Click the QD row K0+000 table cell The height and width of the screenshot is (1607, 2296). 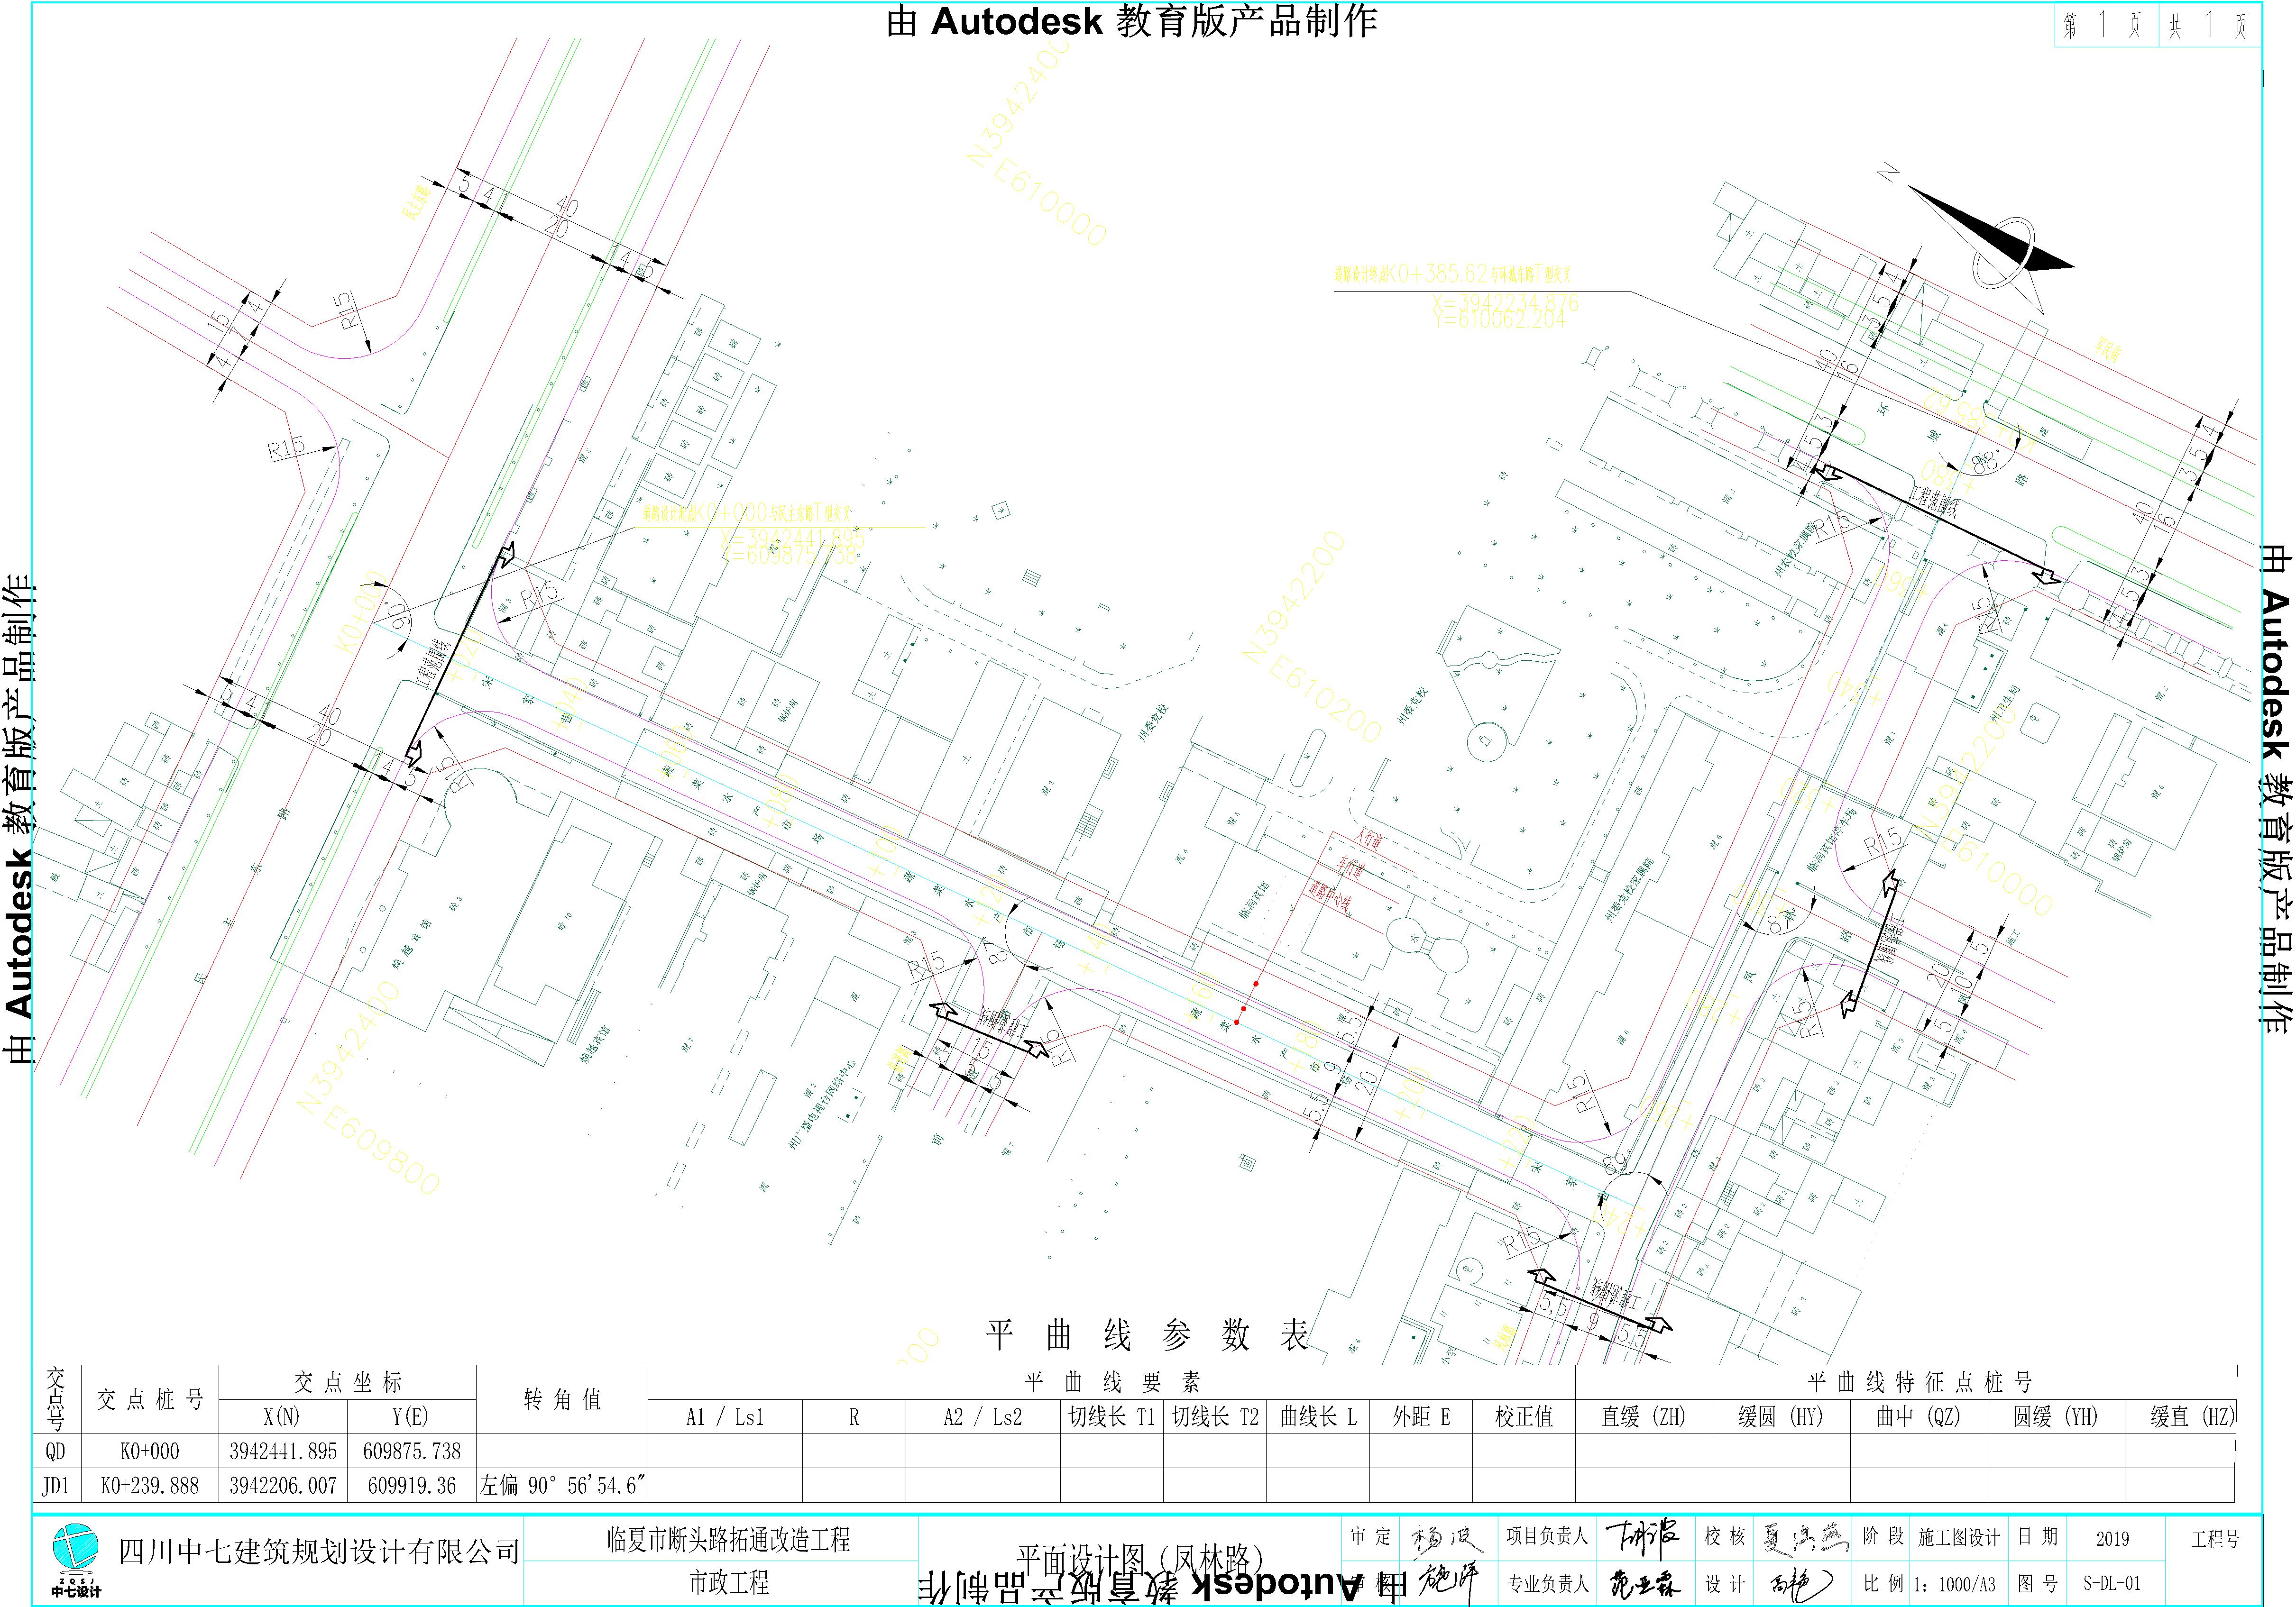point(150,1451)
